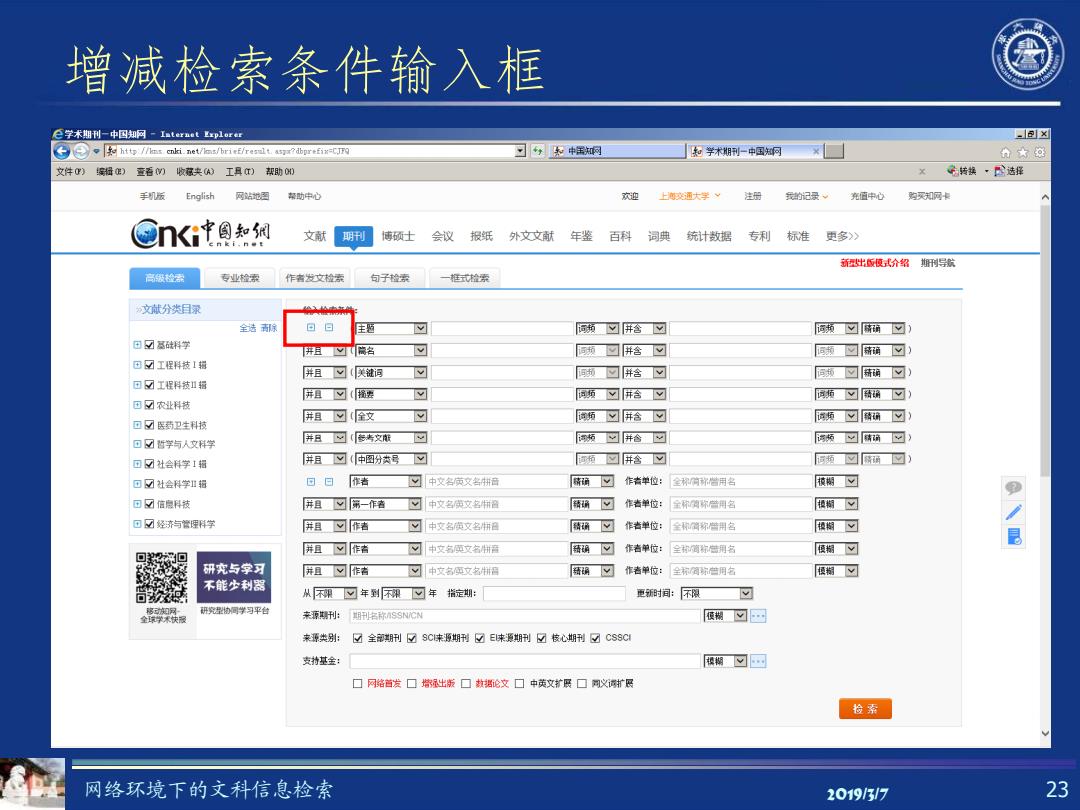Expand the 工程科技 I 辑 tree node
Viewport: 1080px width, 810px height.
click(137, 365)
